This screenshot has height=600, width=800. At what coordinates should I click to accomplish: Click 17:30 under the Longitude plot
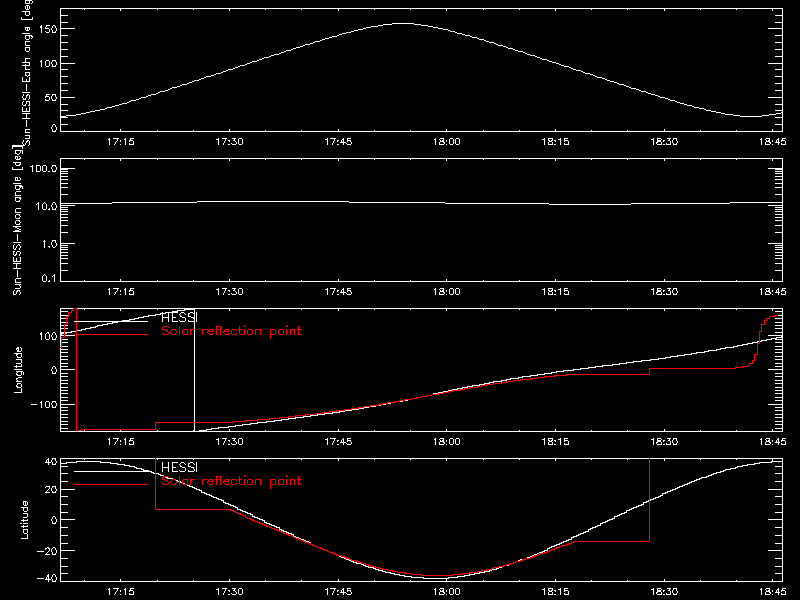(x=230, y=442)
